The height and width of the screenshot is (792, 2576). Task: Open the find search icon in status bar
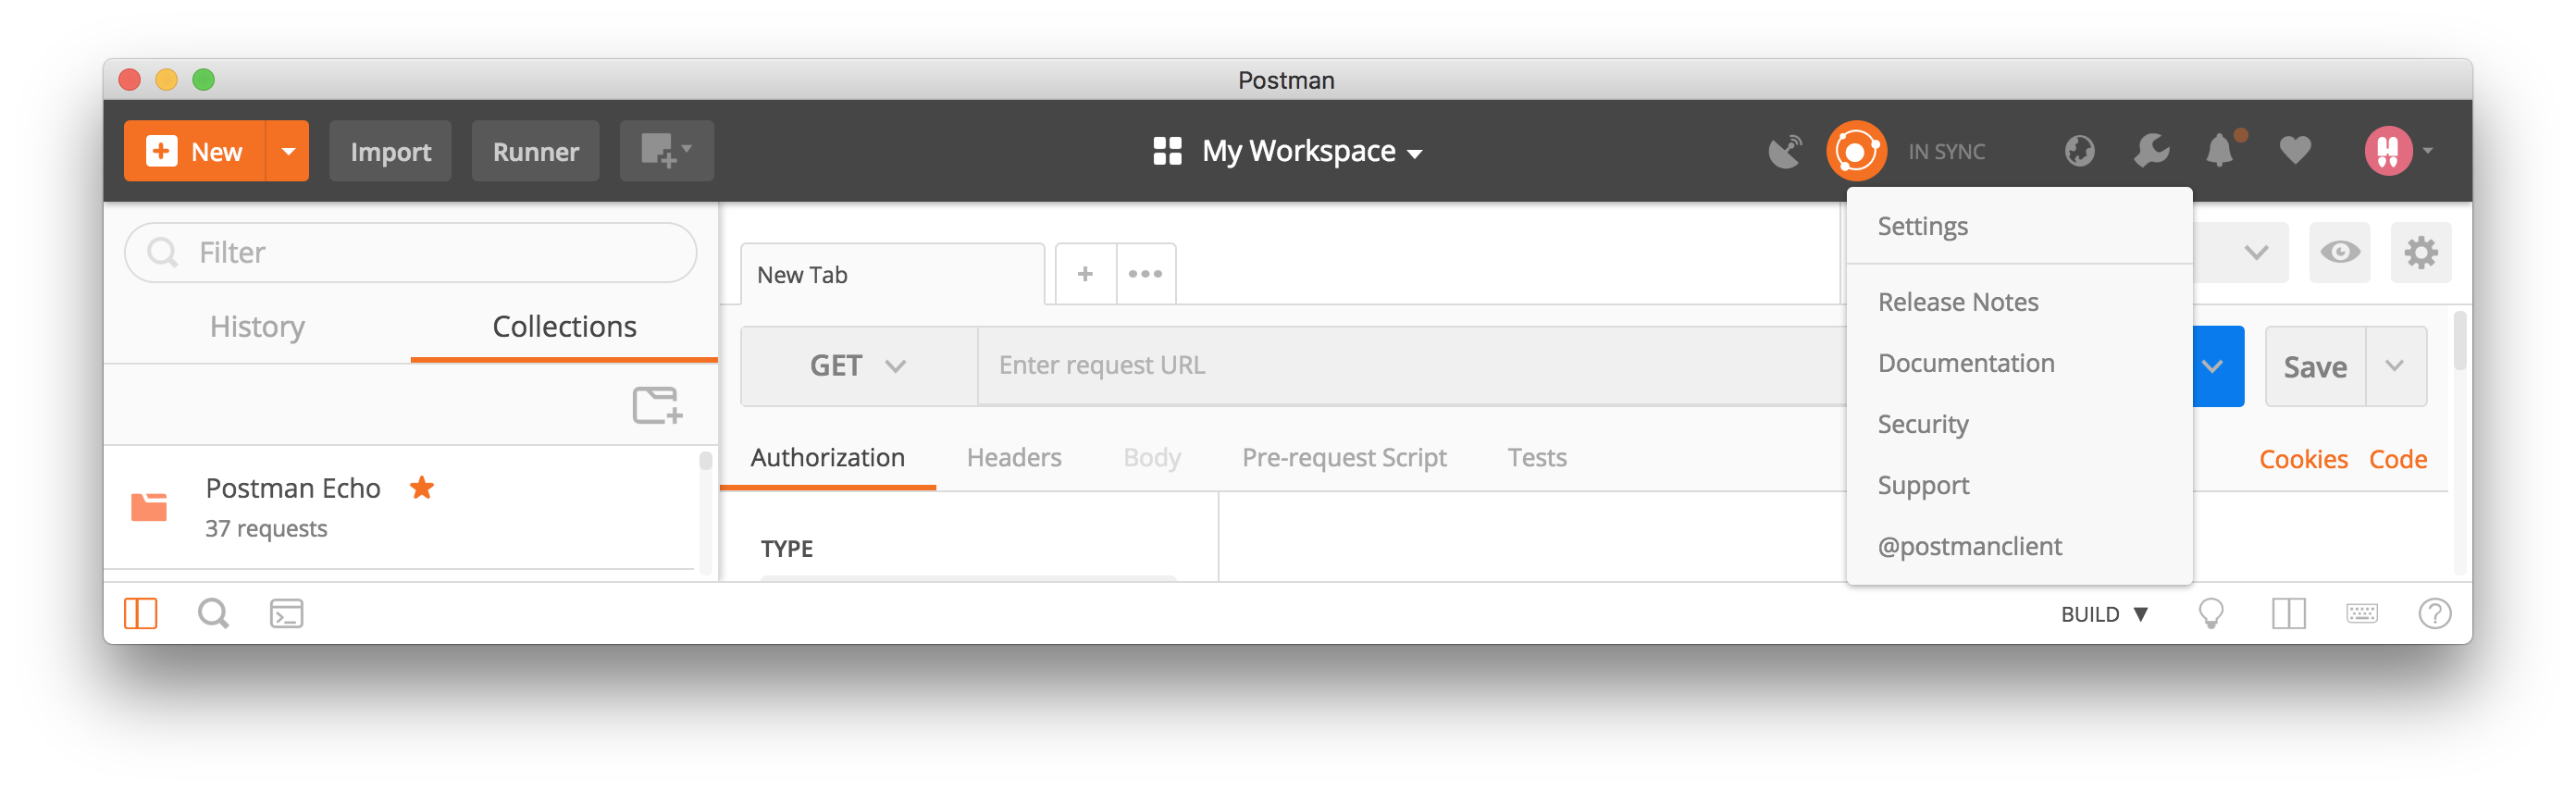pyautogui.click(x=213, y=613)
